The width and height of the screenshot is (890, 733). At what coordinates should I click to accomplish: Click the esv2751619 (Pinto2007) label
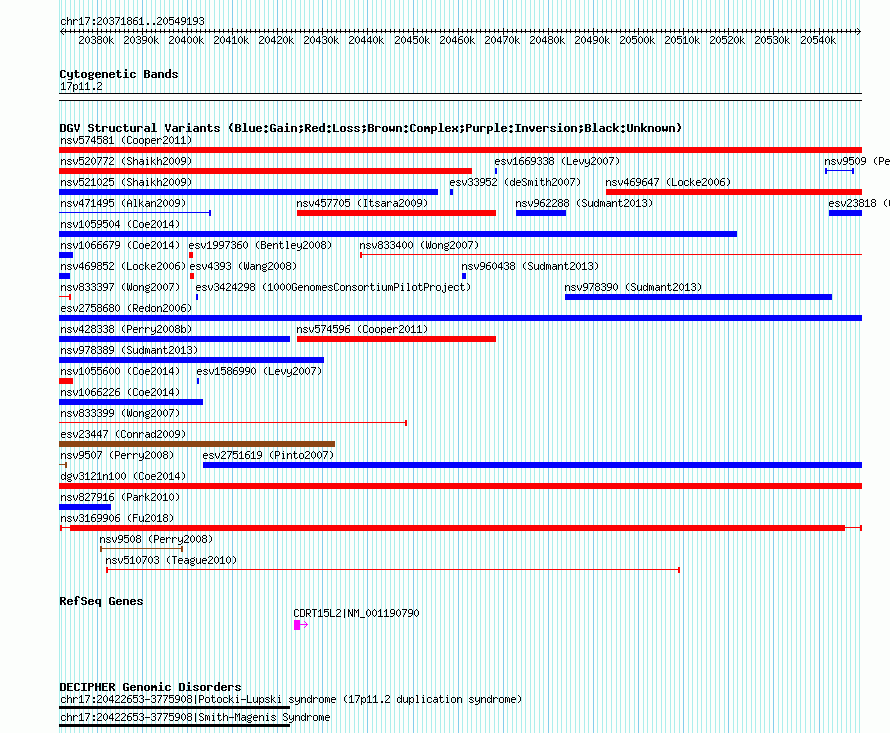[268, 455]
